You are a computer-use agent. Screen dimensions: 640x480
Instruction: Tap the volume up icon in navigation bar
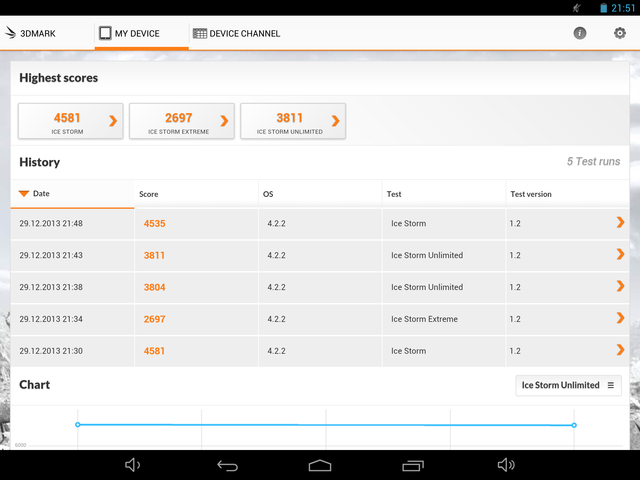[506, 465]
